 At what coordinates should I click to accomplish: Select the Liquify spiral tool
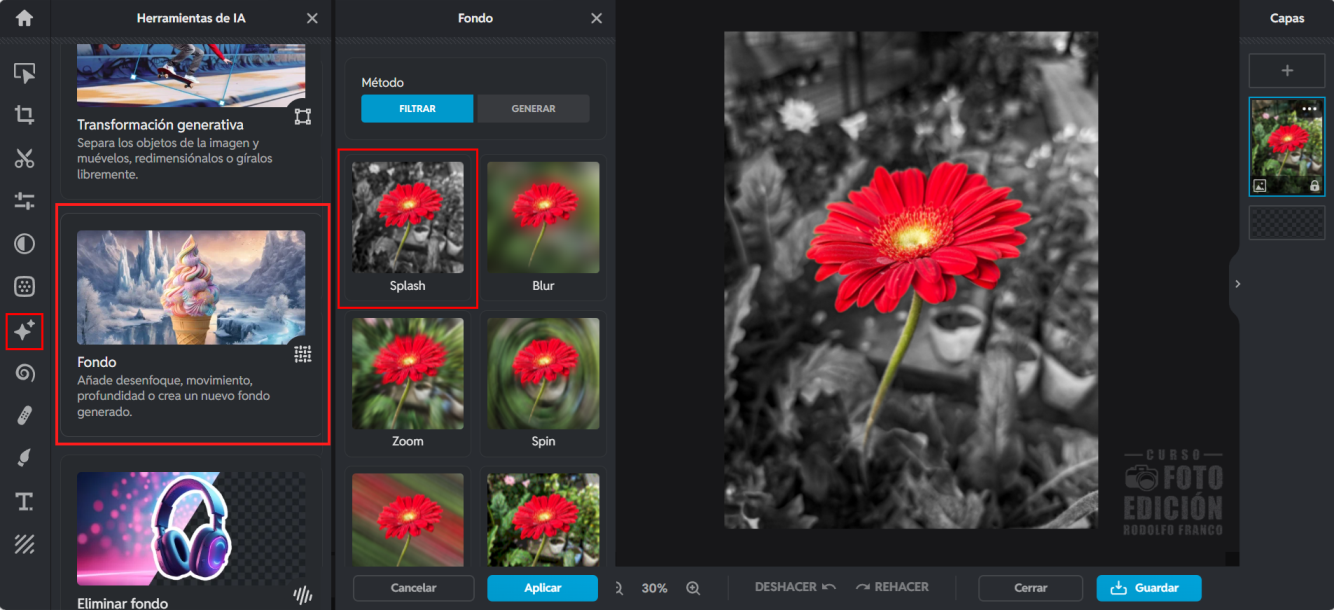pyautogui.click(x=24, y=373)
